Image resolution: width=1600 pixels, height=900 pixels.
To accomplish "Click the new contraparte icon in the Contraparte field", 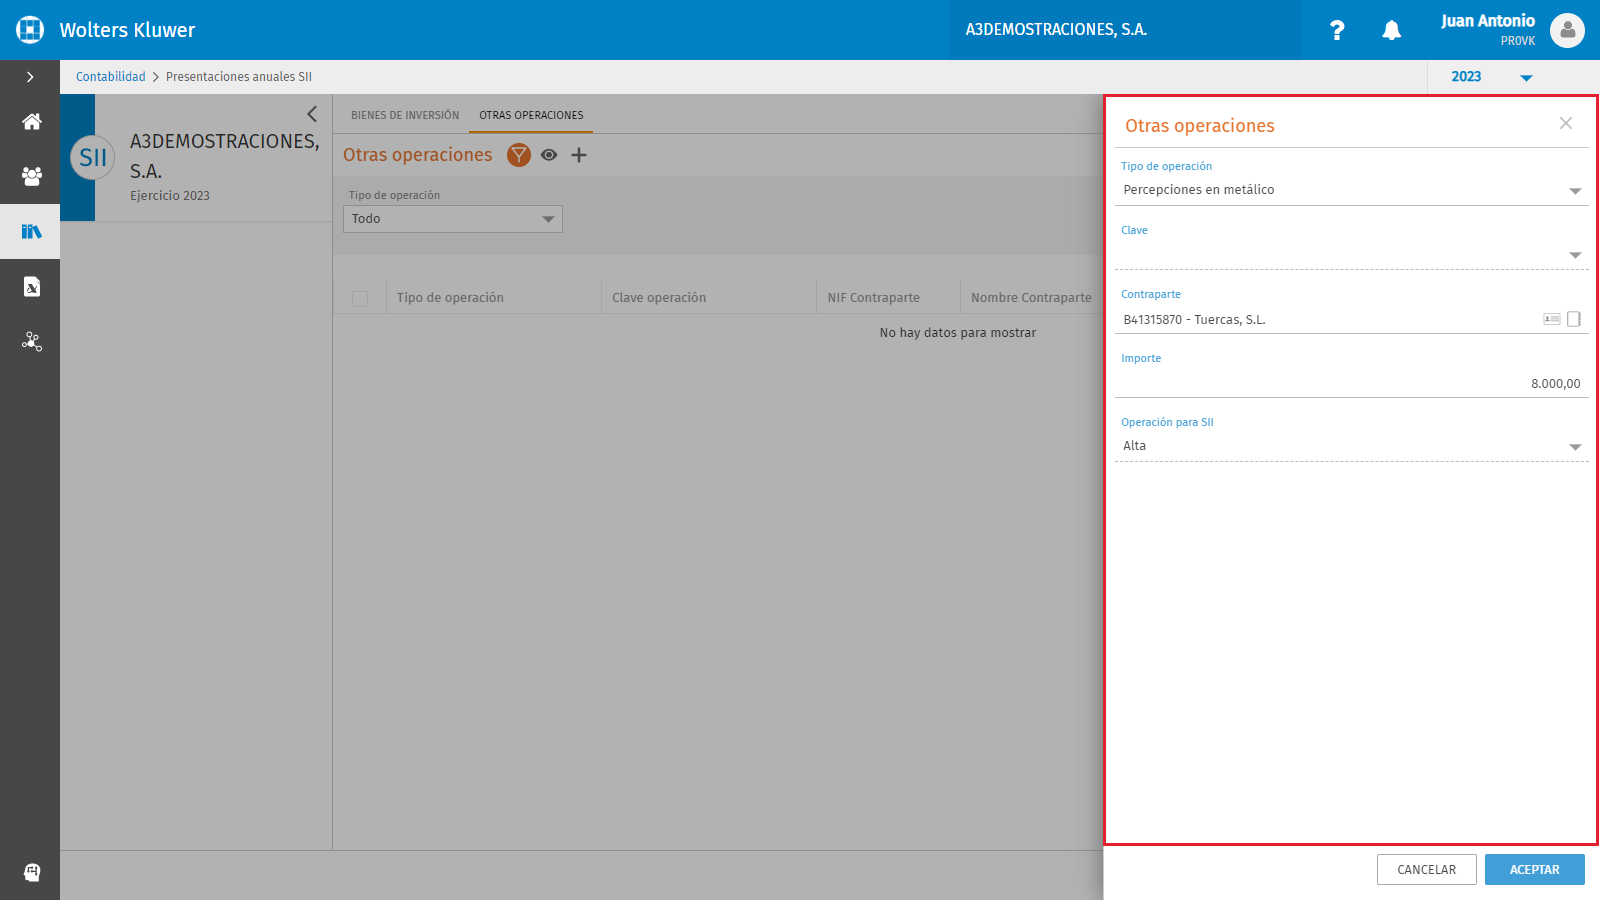I will [x=1574, y=319].
